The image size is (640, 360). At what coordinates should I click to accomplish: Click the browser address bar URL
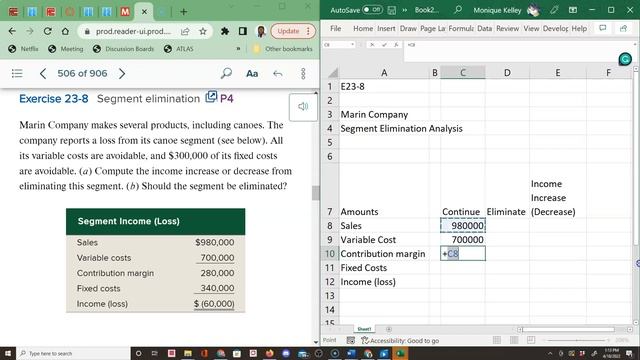point(133,31)
